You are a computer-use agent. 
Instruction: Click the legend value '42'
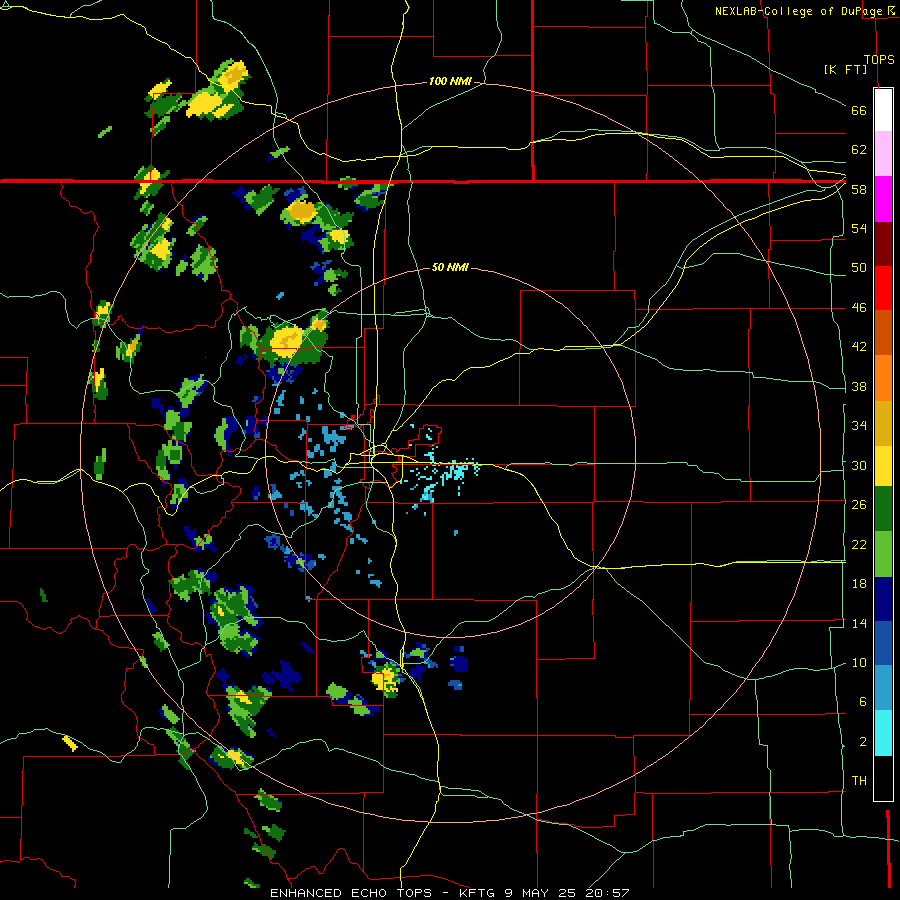pos(859,347)
